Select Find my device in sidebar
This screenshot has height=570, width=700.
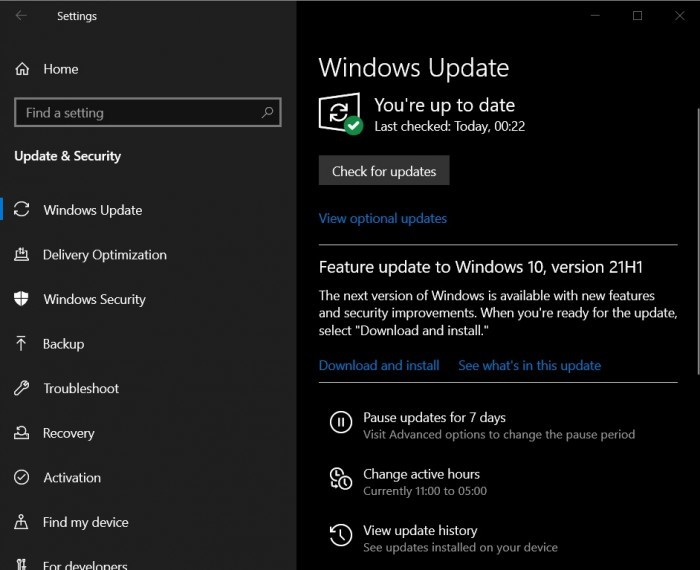point(85,522)
